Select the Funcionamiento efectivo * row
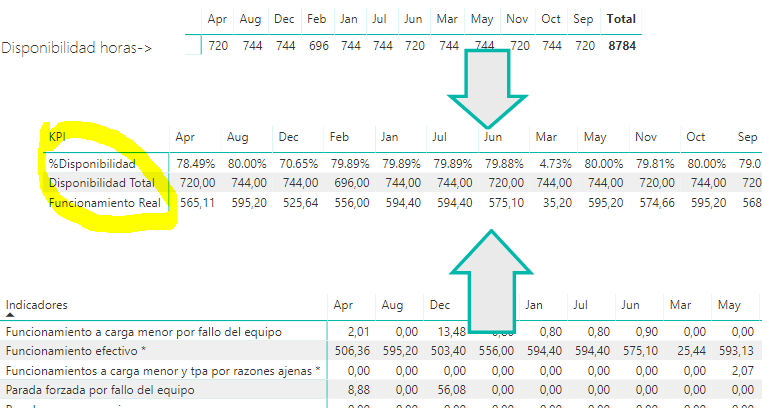762x408 pixels. pyautogui.click(x=379, y=351)
